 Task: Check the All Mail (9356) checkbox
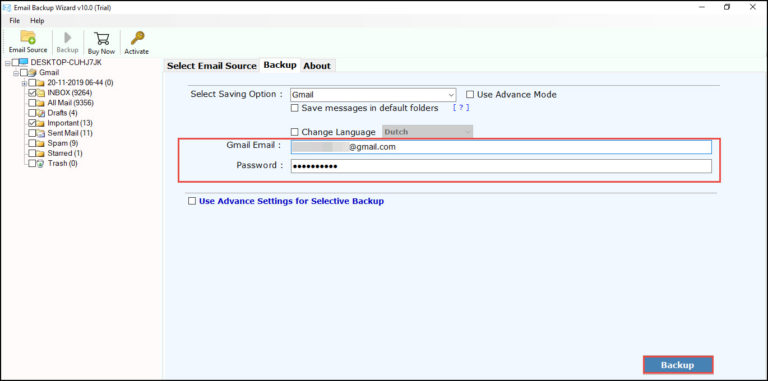coord(32,103)
